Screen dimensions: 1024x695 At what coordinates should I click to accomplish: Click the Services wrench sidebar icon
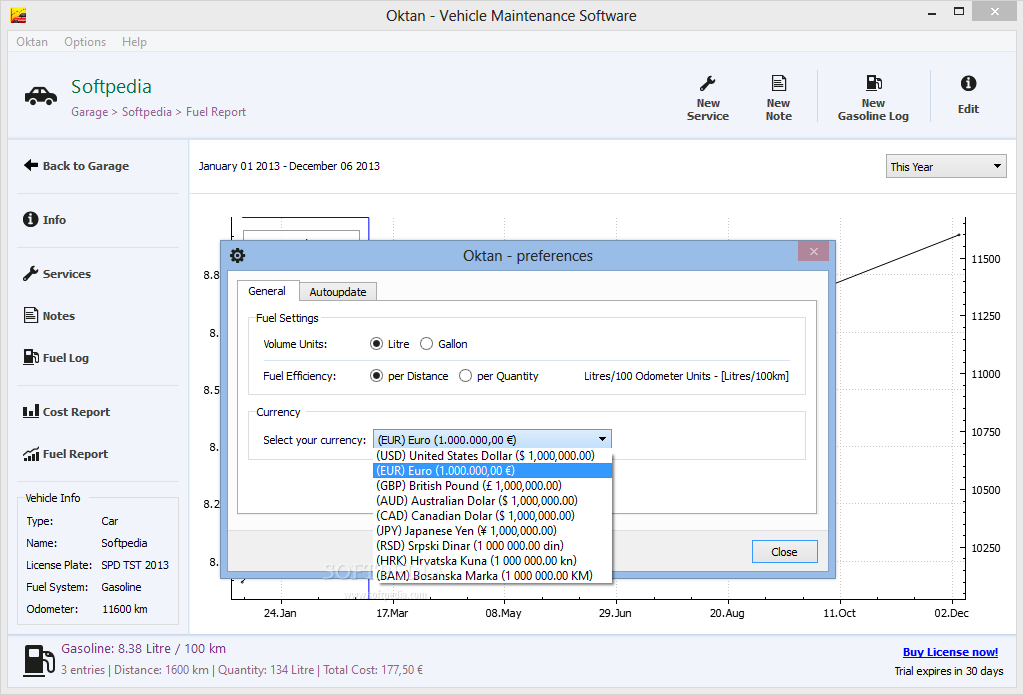point(30,274)
